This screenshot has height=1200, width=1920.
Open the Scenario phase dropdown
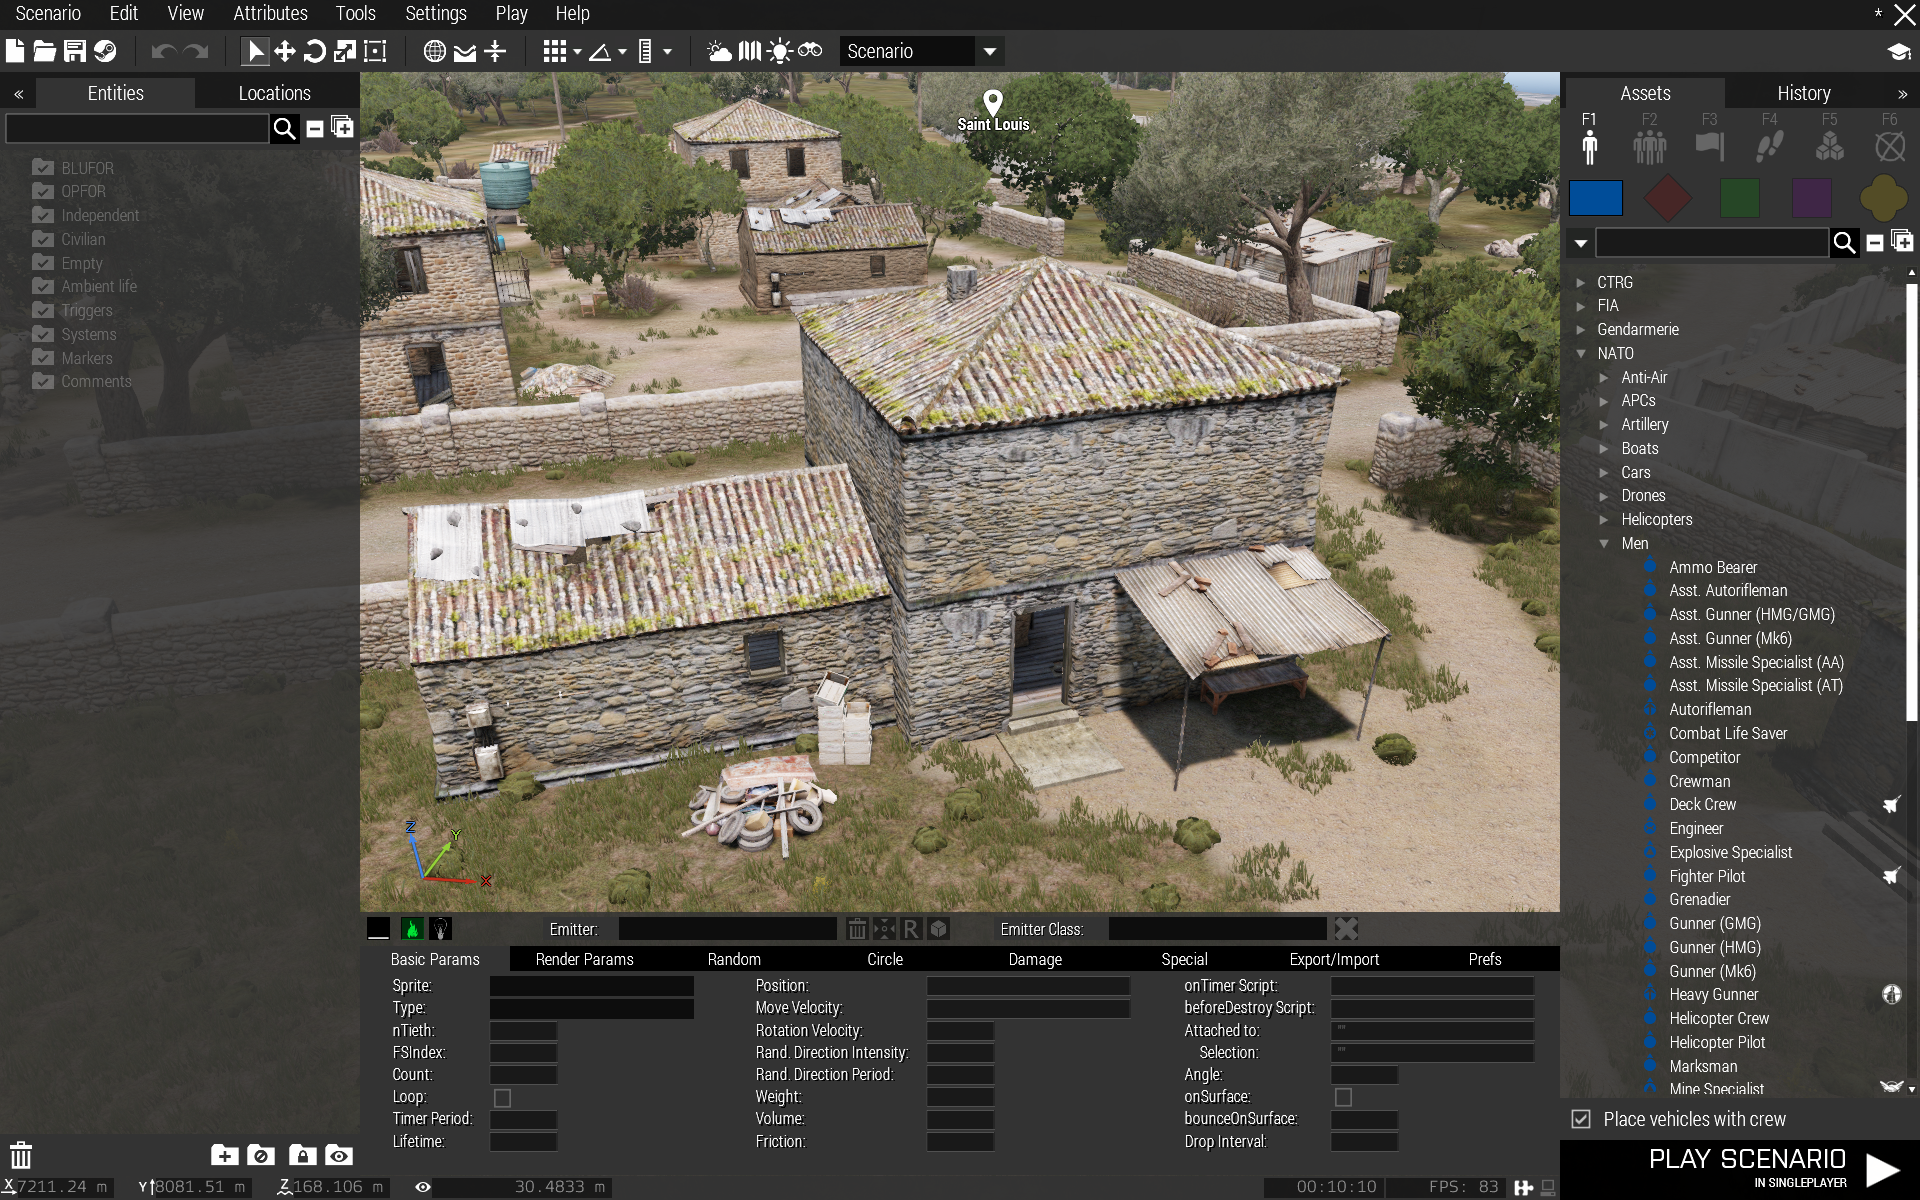pos(920,51)
